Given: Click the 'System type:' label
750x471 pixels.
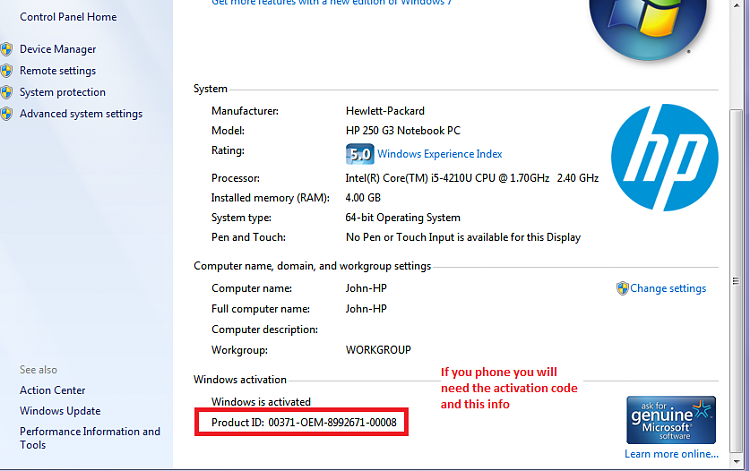Looking at the screenshot, I should 241,218.
